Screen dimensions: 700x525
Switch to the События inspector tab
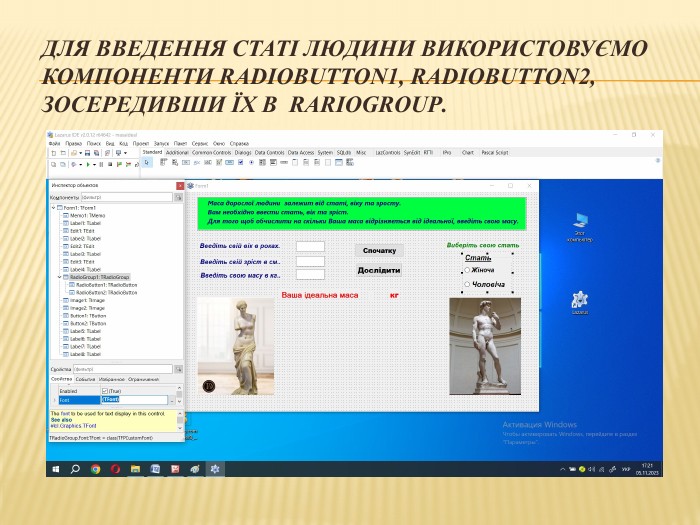[85, 379]
